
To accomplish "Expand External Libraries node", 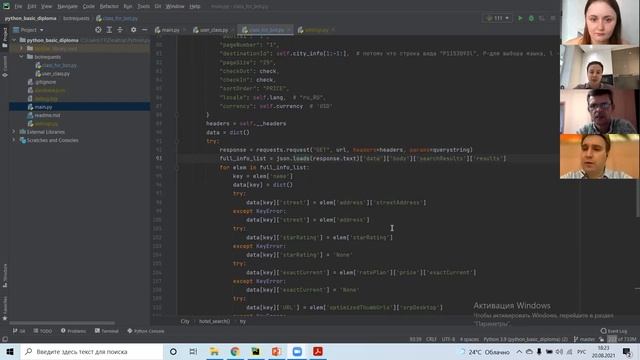I will [x=14, y=132].
